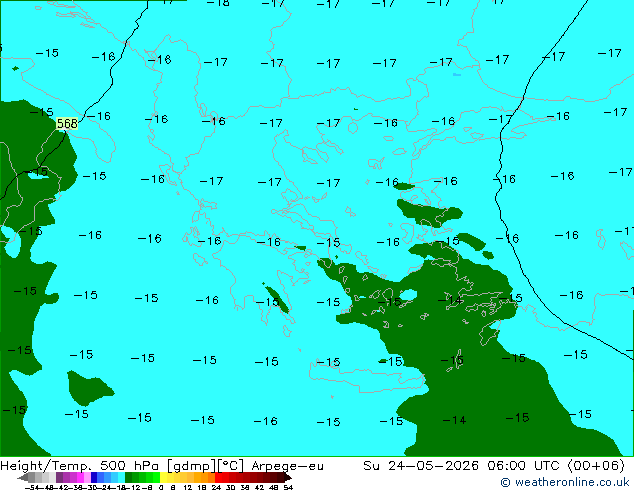The image size is (634, 490).
Task: Click the weatheronline.co.uk copyright link
Action: pyautogui.click(x=565, y=482)
